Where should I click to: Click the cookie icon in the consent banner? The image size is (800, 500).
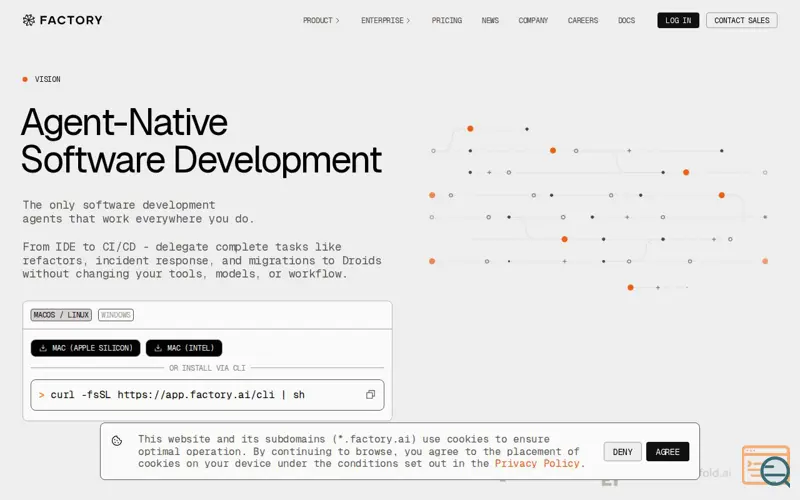117,441
